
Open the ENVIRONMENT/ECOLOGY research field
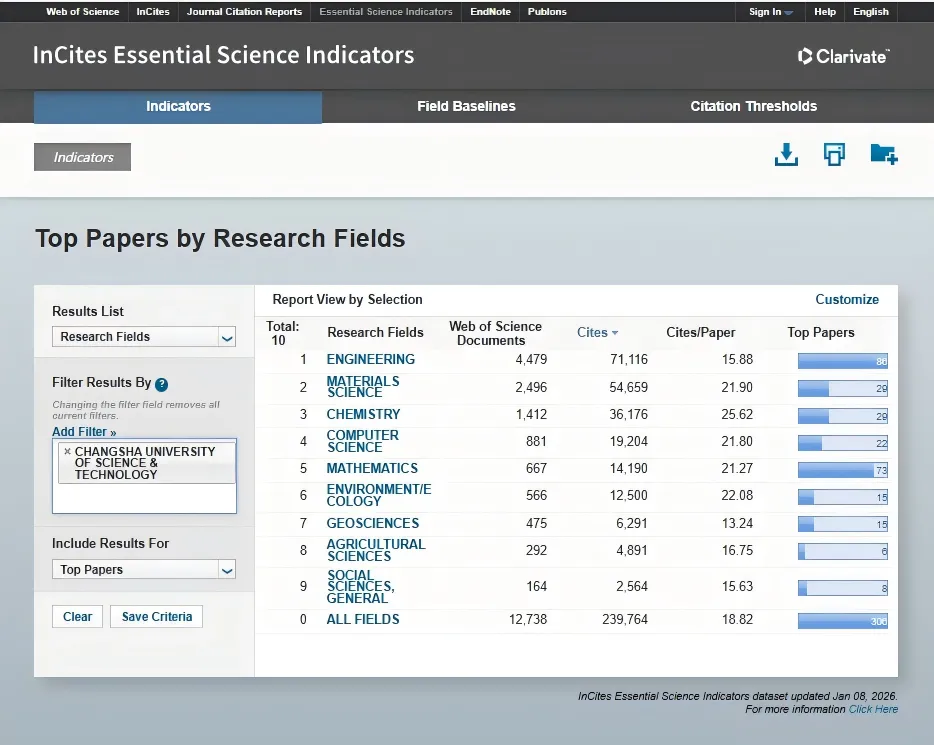[379, 495]
